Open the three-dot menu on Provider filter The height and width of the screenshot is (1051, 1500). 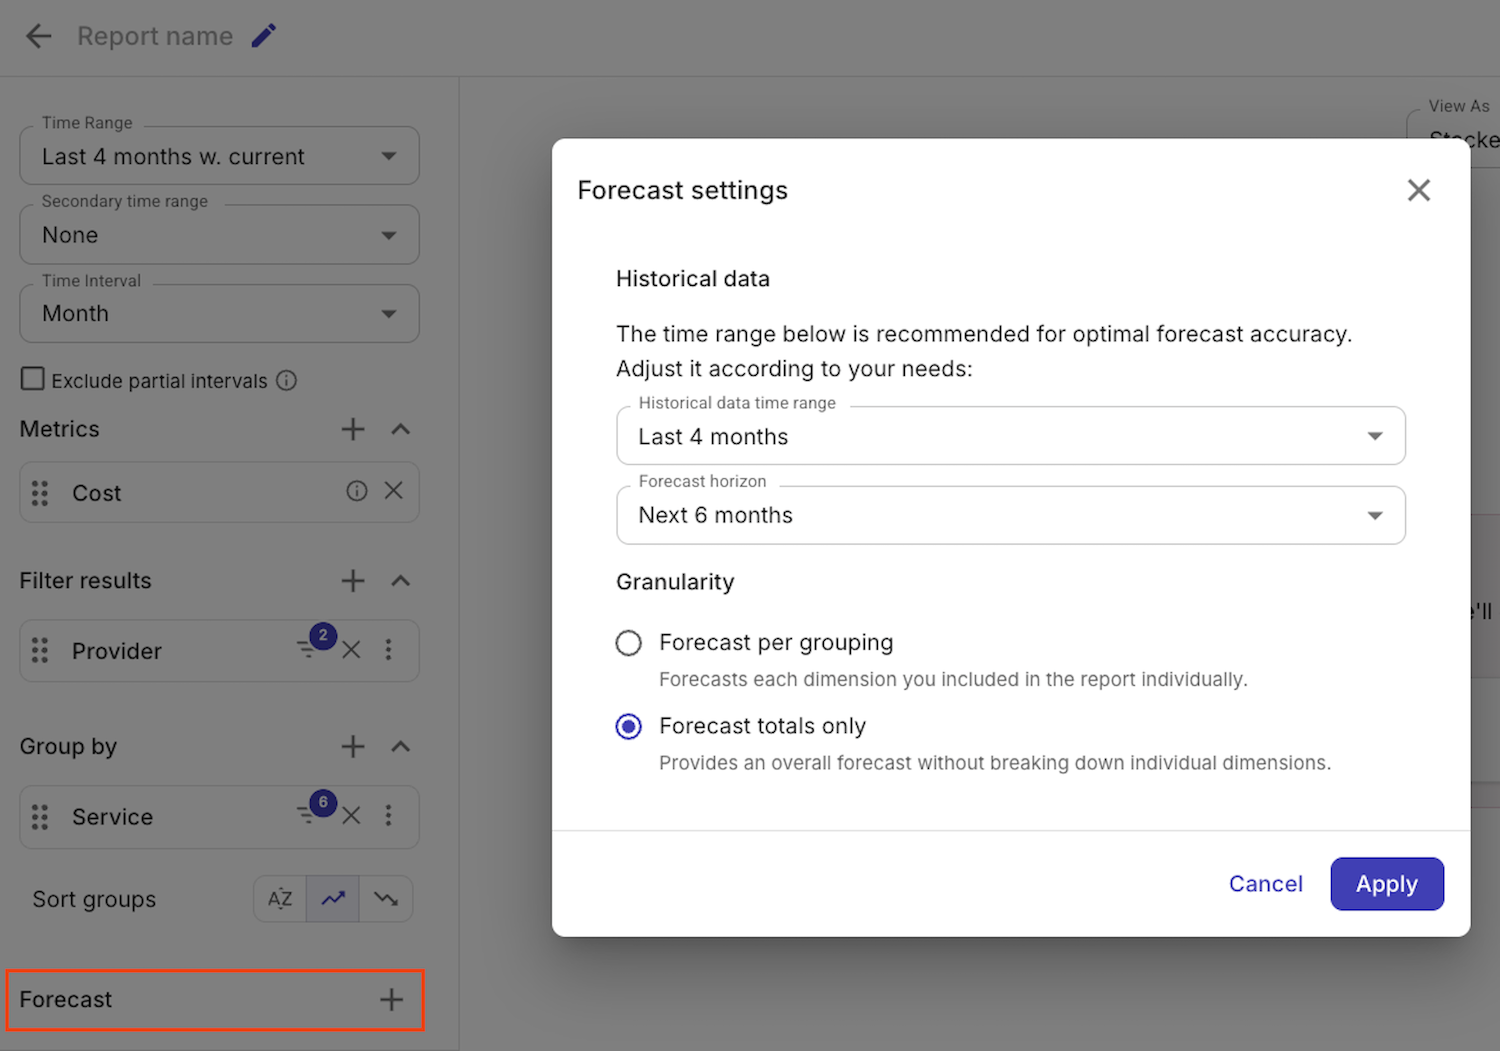click(x=389, y=650)
